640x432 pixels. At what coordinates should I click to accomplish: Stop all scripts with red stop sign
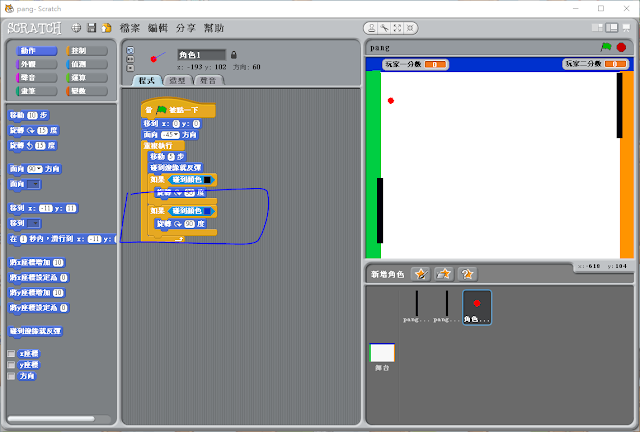coord(621,47)
